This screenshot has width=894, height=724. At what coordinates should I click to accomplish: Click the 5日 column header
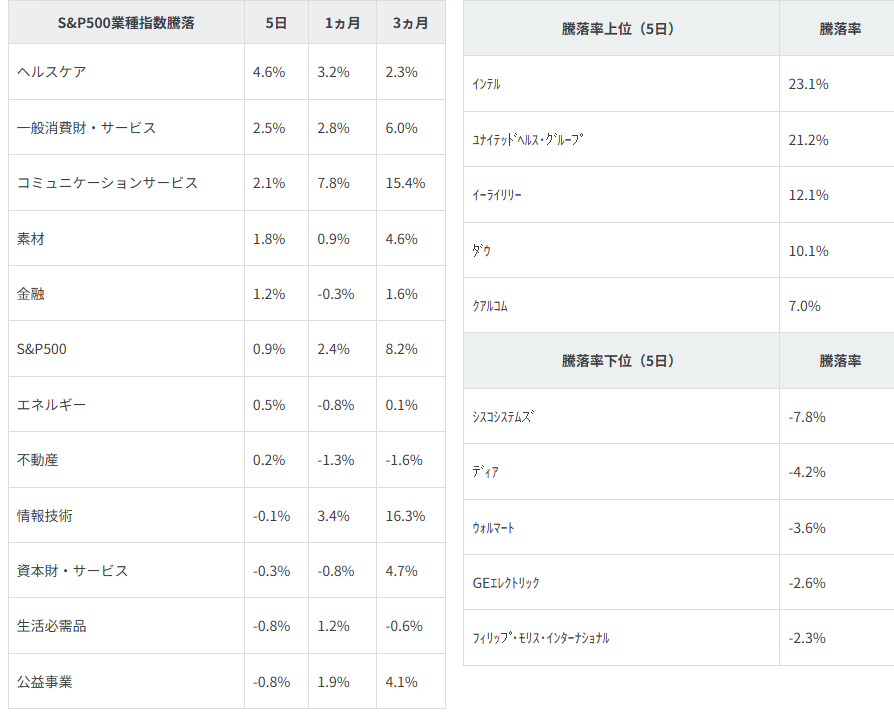276,23
